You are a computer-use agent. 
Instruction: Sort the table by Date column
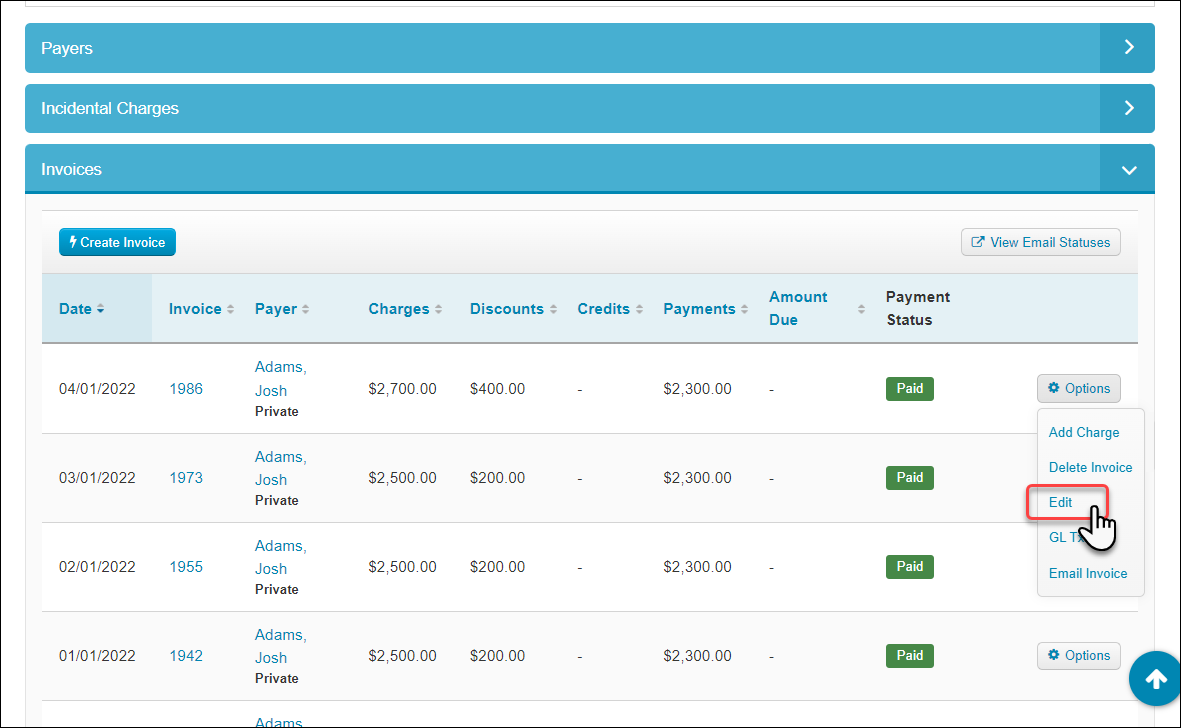pos(81,309)
